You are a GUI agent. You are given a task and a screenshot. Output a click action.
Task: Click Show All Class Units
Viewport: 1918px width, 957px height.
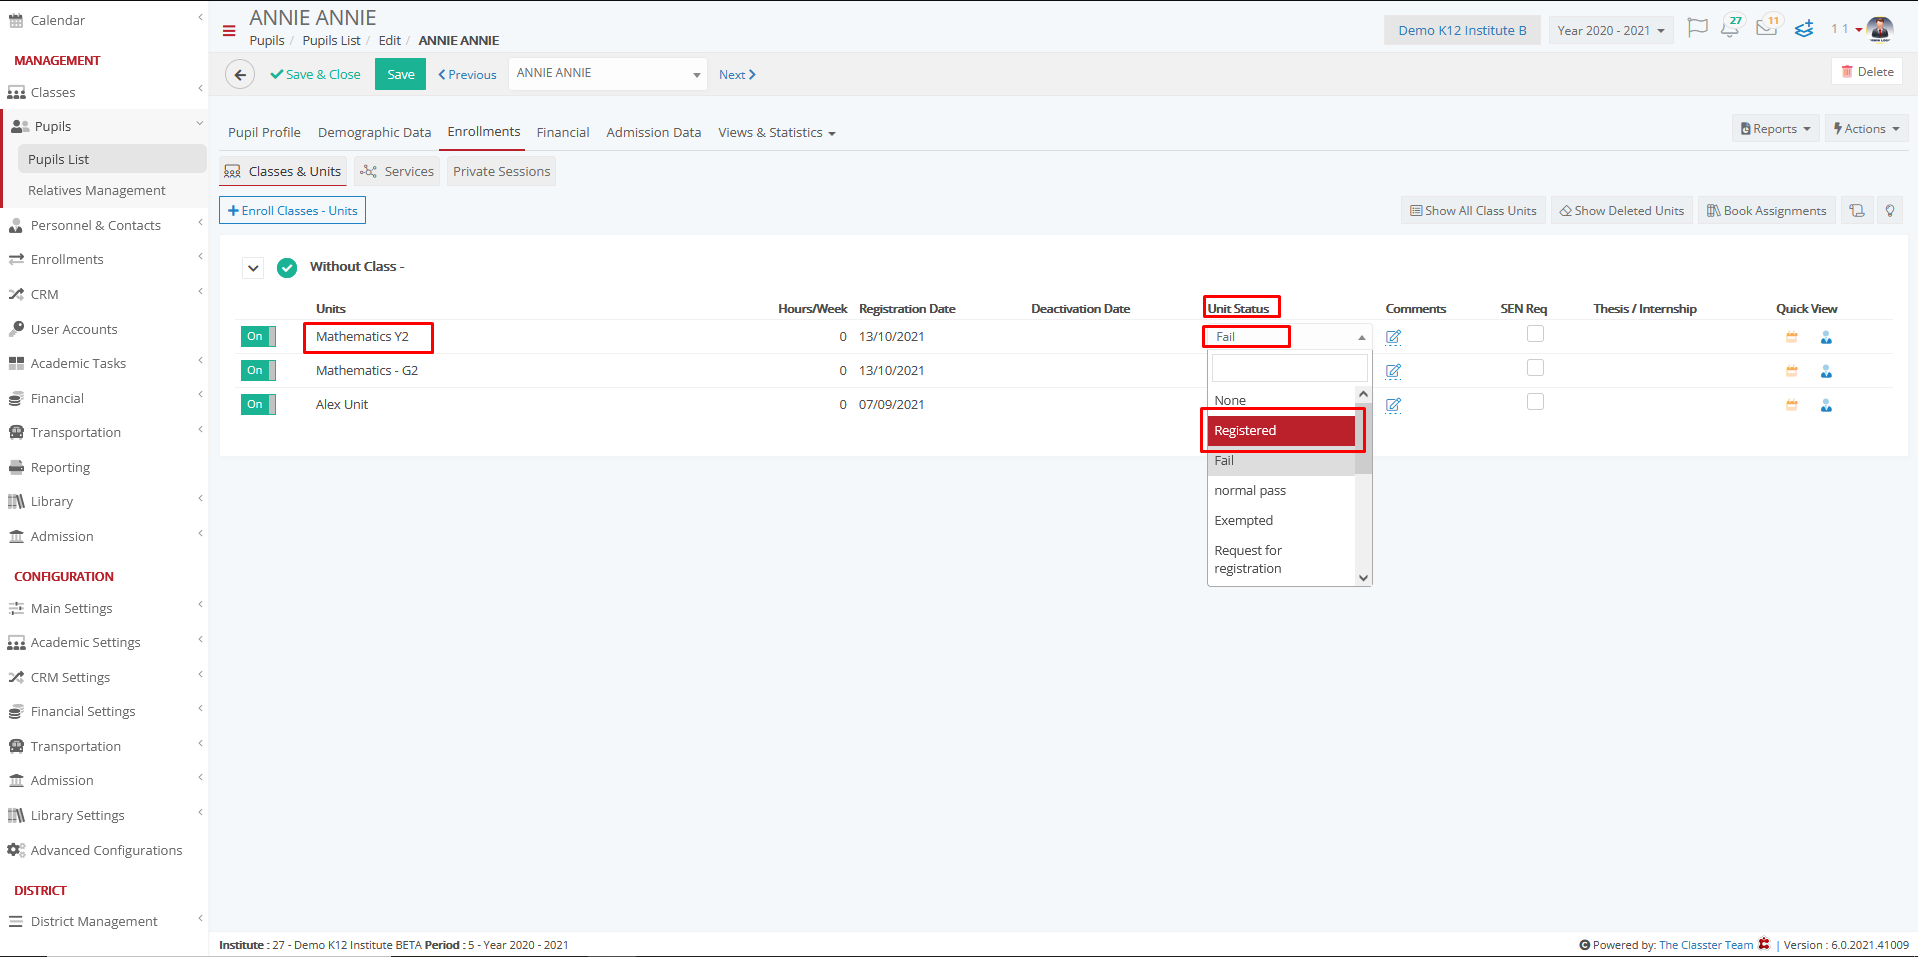(x=1473, y=211)
